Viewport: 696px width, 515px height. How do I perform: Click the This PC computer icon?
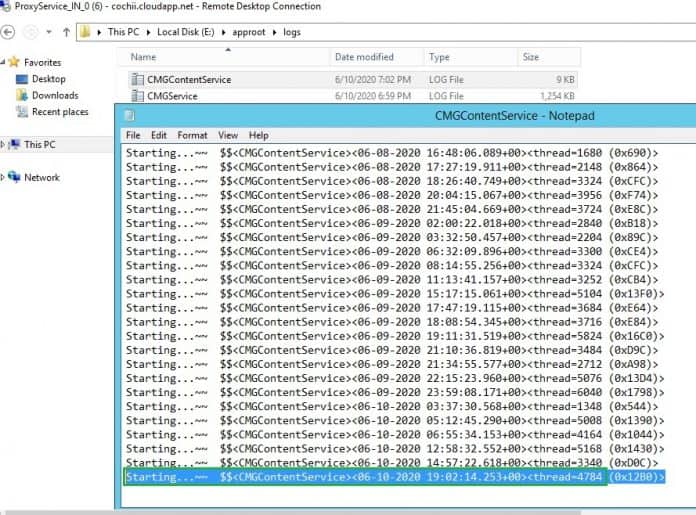point(15,144)
